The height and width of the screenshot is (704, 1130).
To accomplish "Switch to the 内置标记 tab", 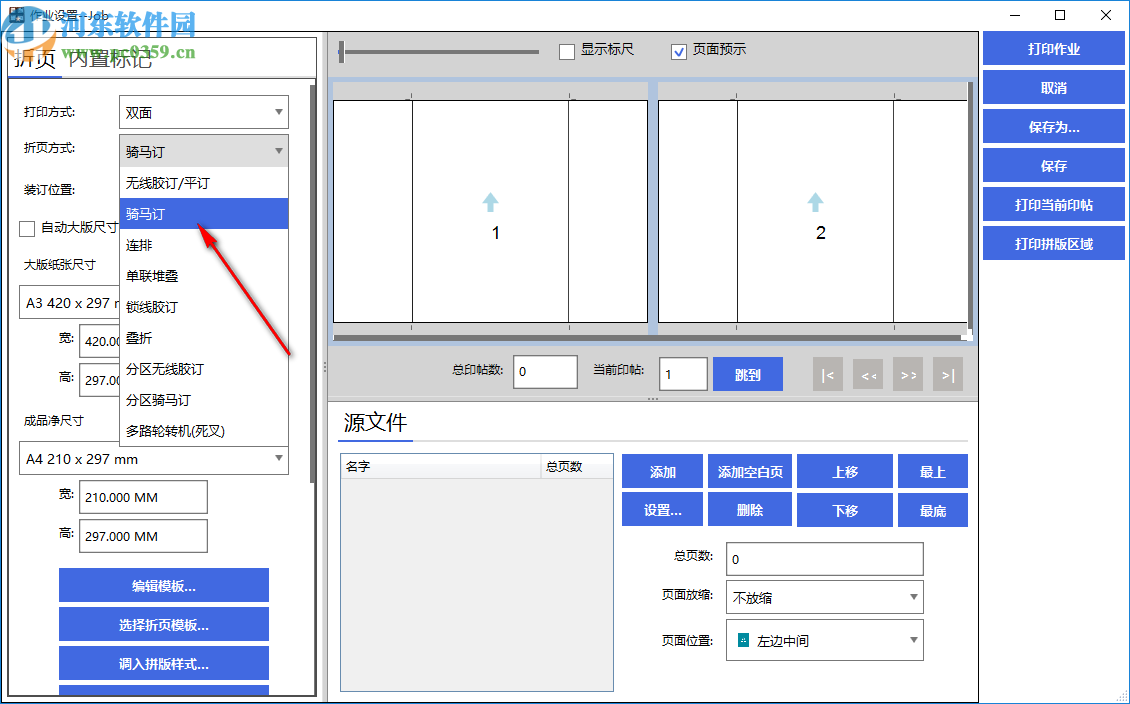I will pos(110,59).
